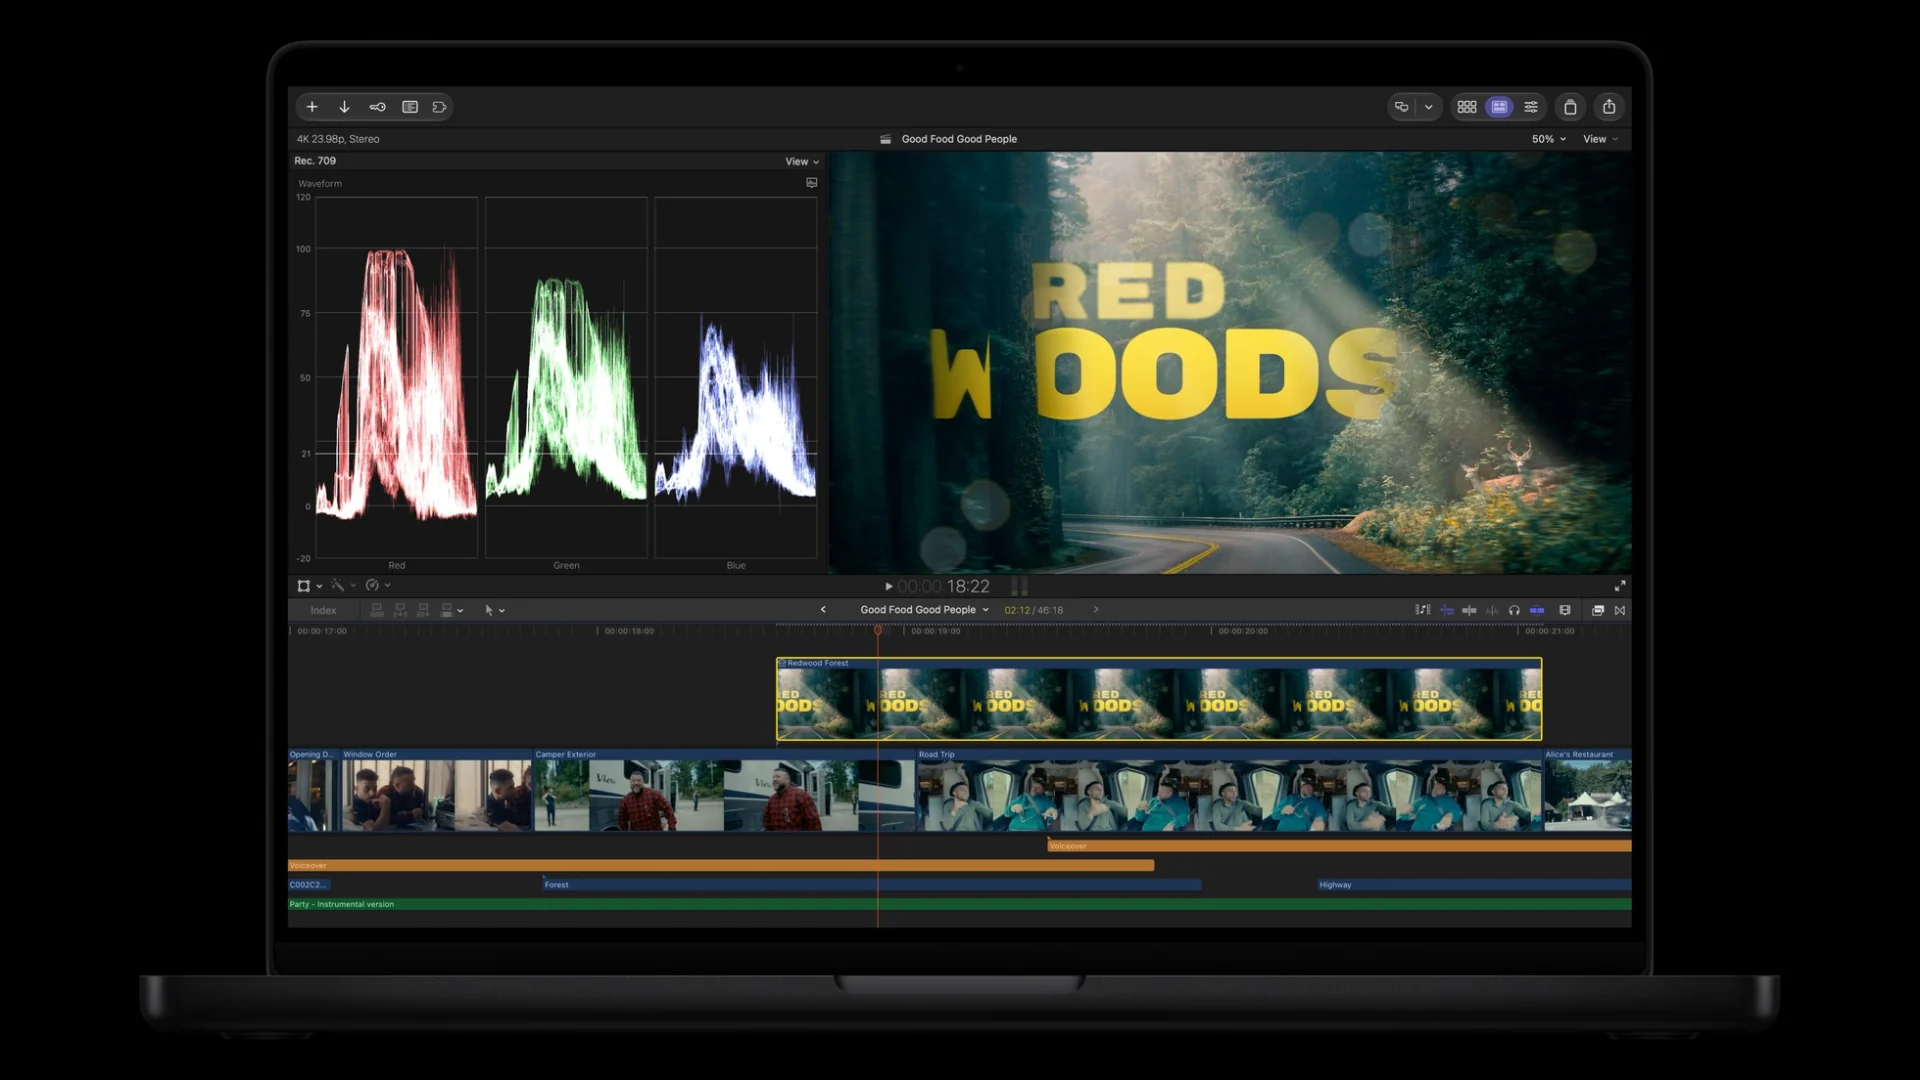The width and height of the screenshot is (1920, 1080).
Task: Select the Road Trip clip
Action: (x=1229, y=790)
